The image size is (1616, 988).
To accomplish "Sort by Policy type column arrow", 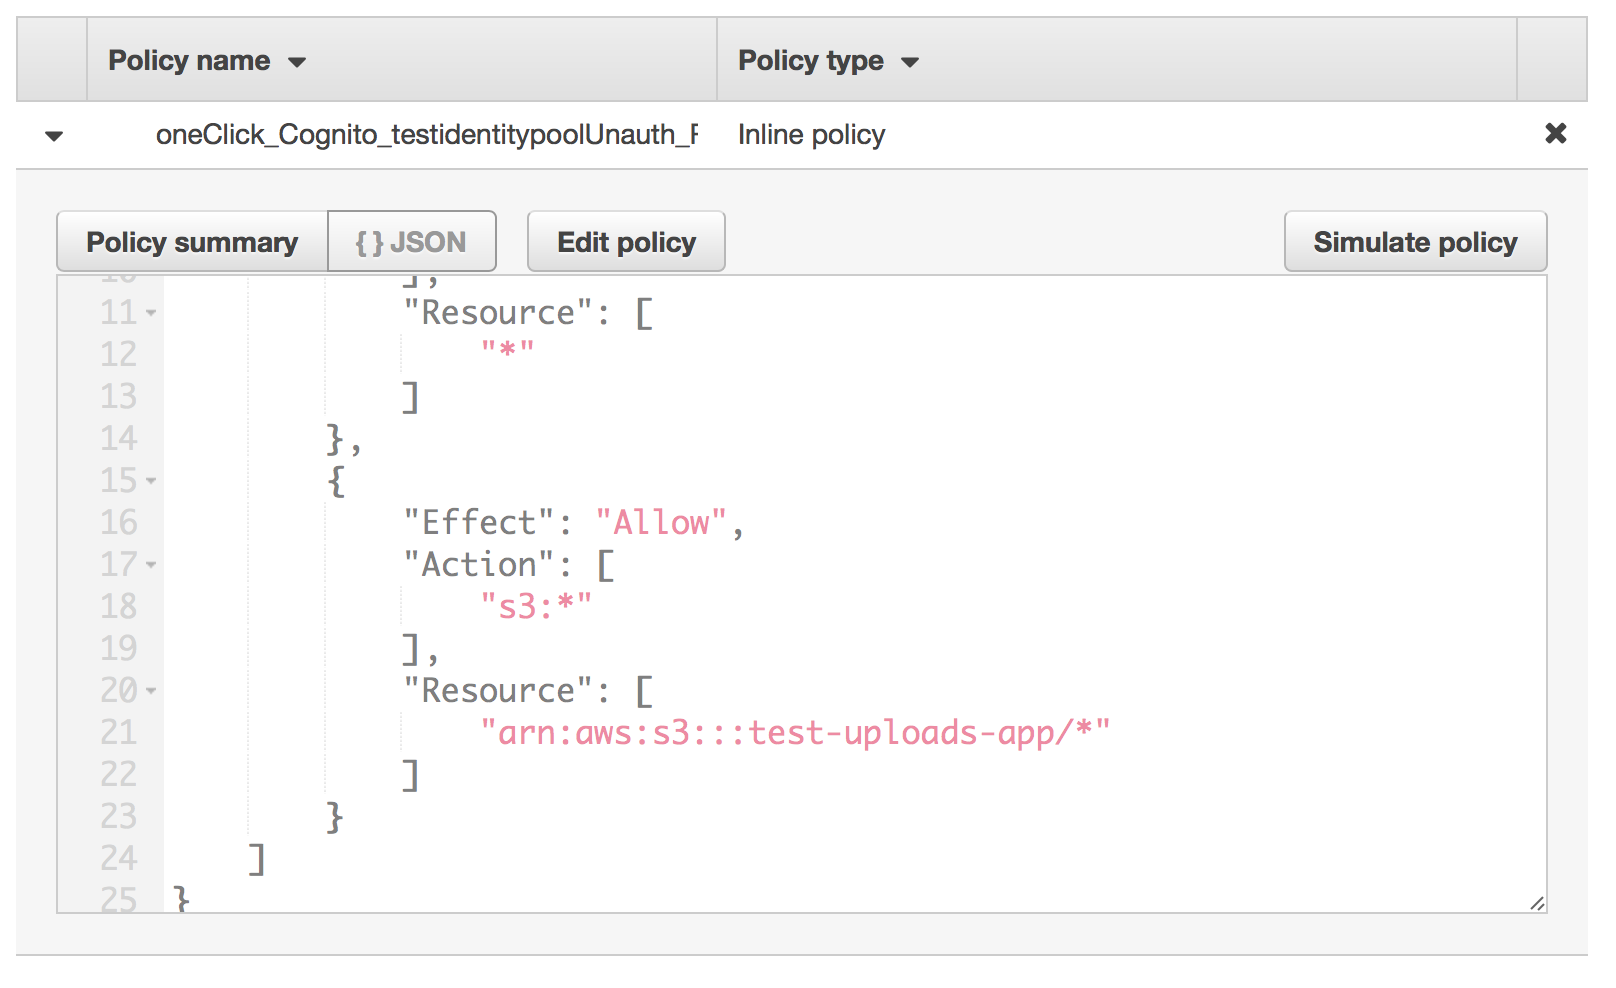I will [x=909, y=62].
